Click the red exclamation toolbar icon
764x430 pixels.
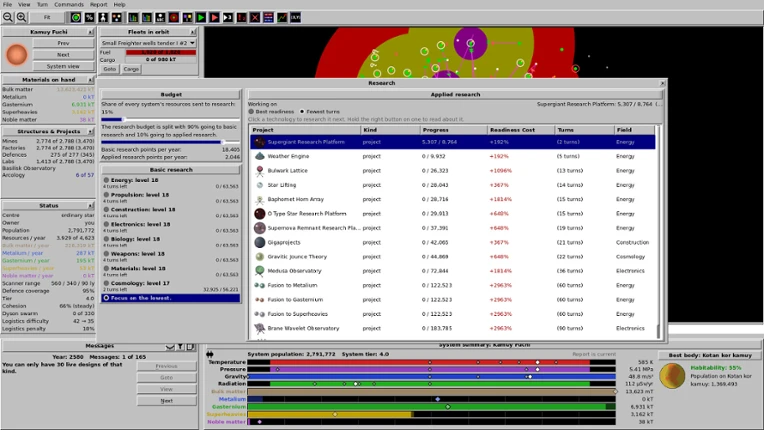242,18
